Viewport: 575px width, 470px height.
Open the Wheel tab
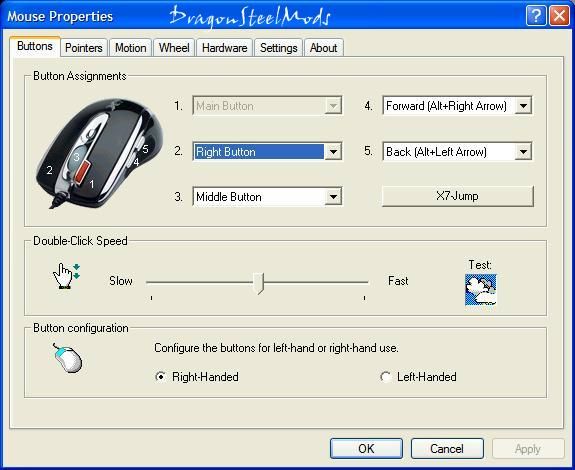[174, 48]
